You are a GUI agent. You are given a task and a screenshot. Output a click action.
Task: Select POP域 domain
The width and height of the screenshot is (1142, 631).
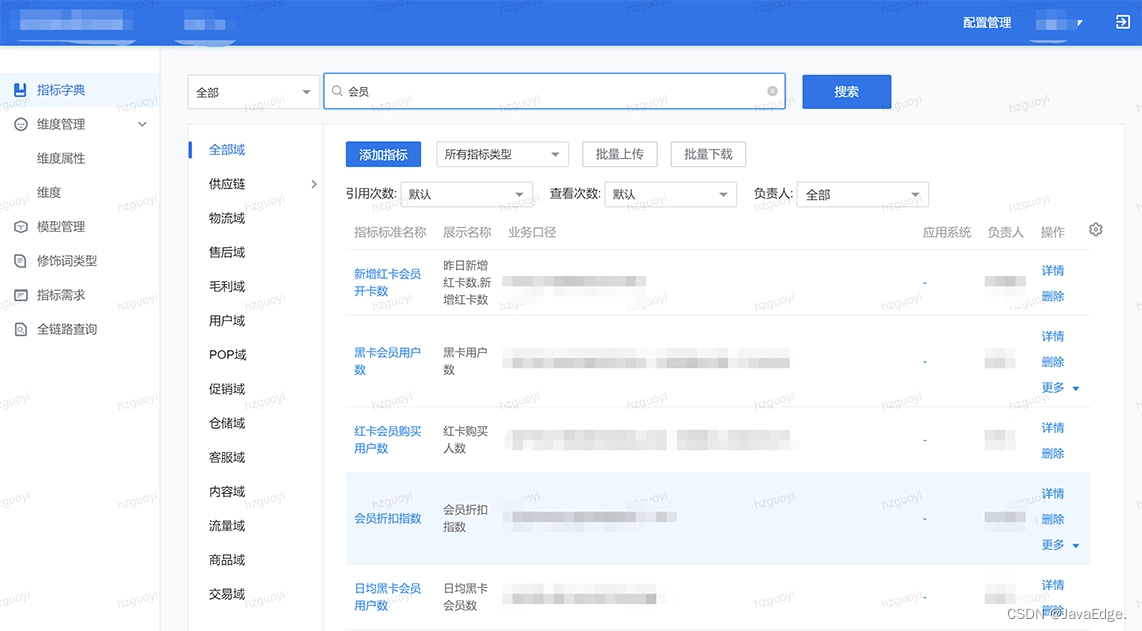click(228, 355)
